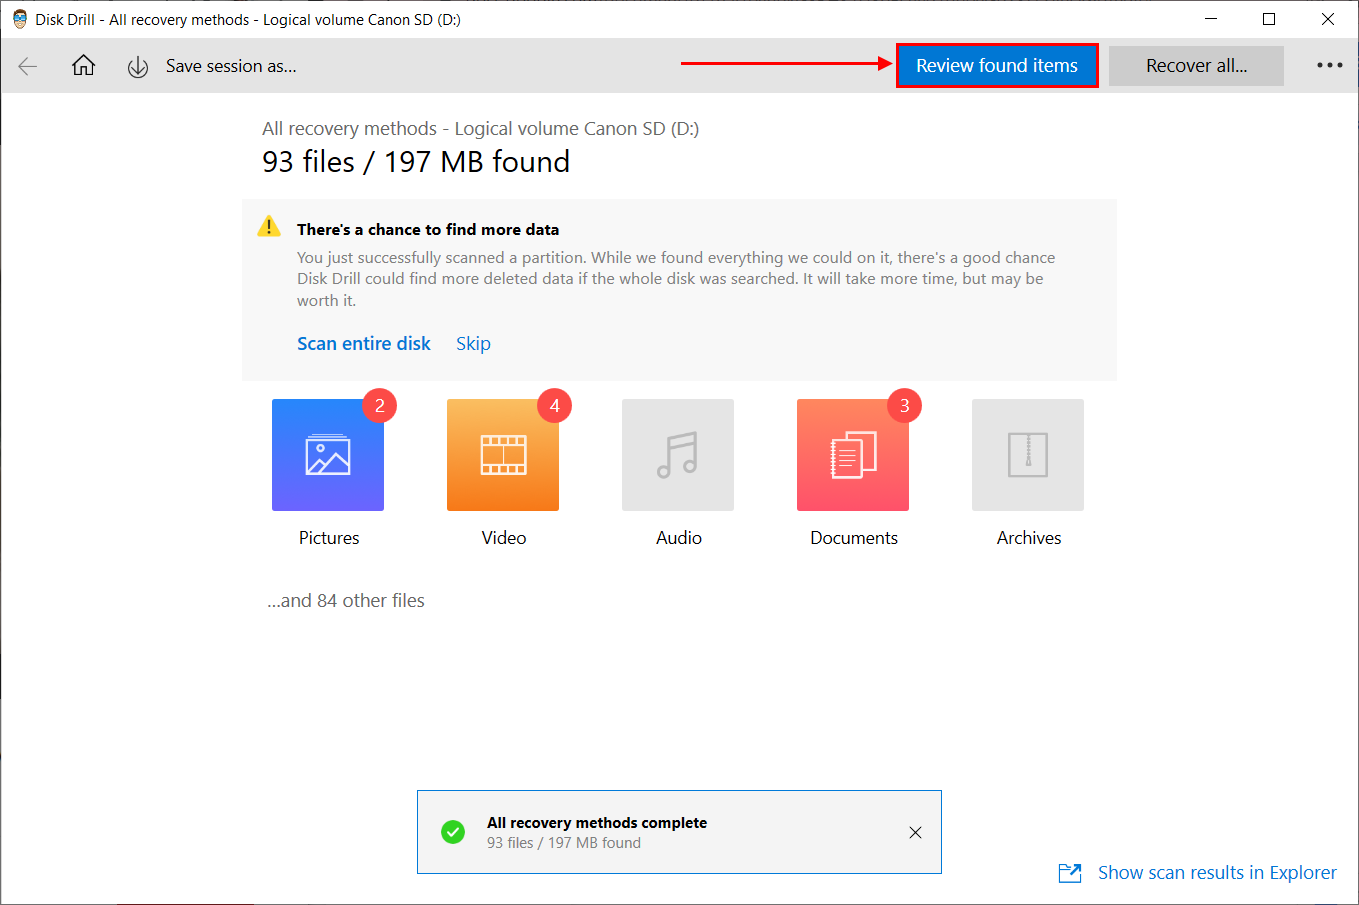Open the Home screen icon

83,66
